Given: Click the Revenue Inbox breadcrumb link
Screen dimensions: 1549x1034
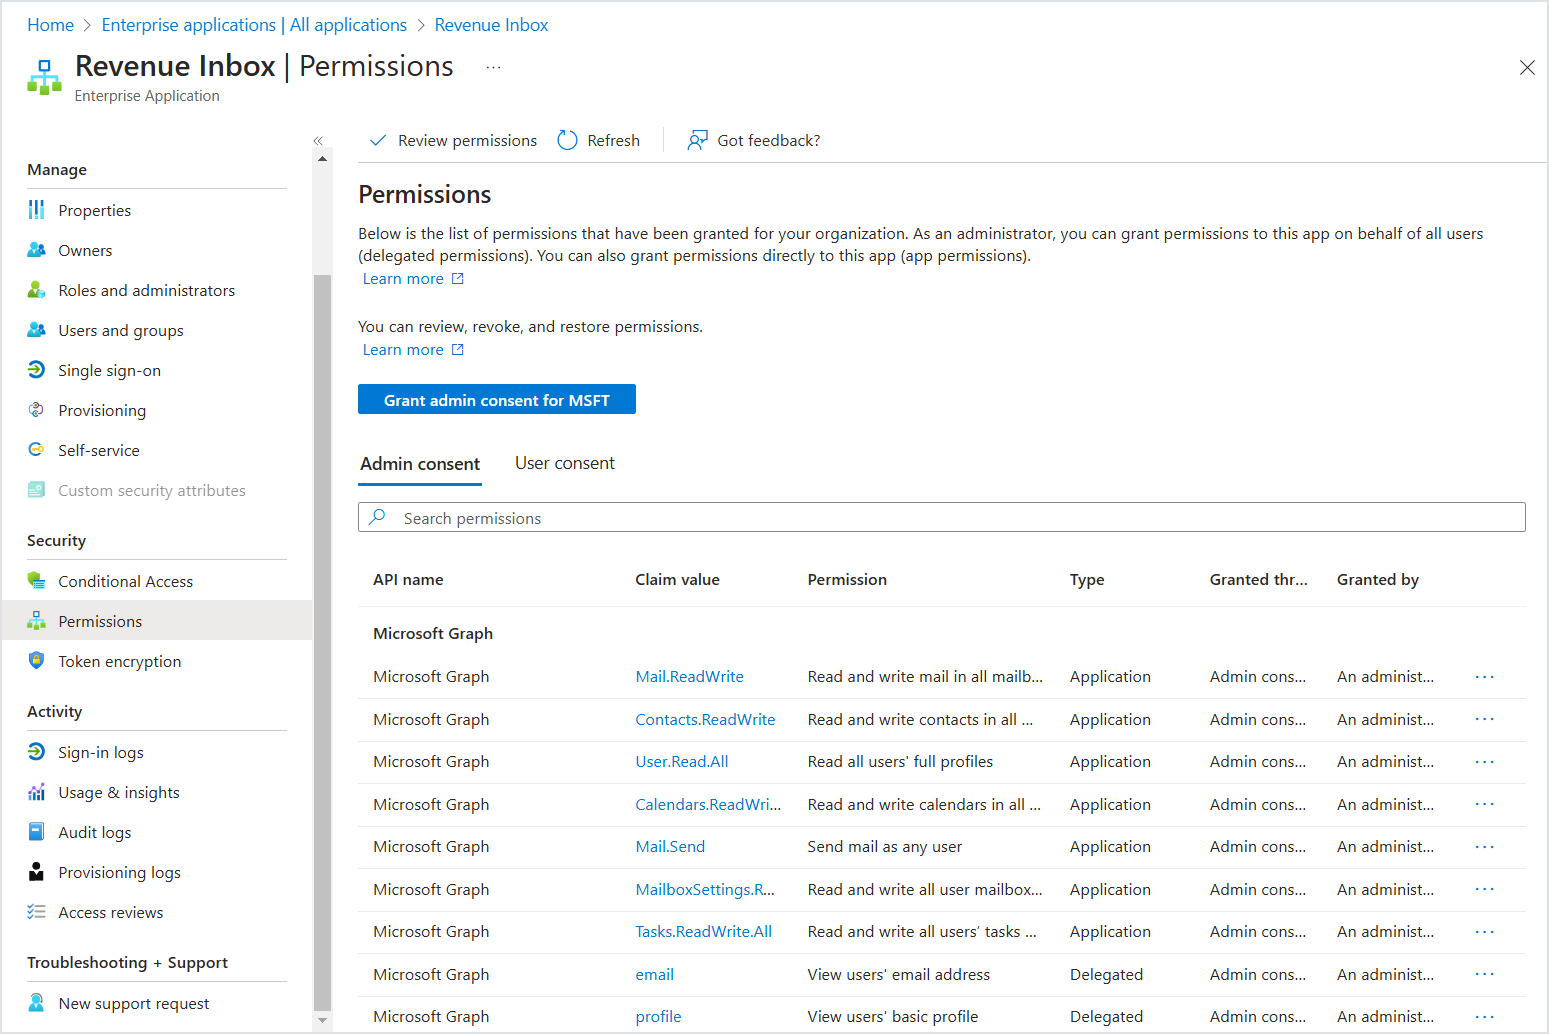Looking at the screenshot, I should (491, 25).
